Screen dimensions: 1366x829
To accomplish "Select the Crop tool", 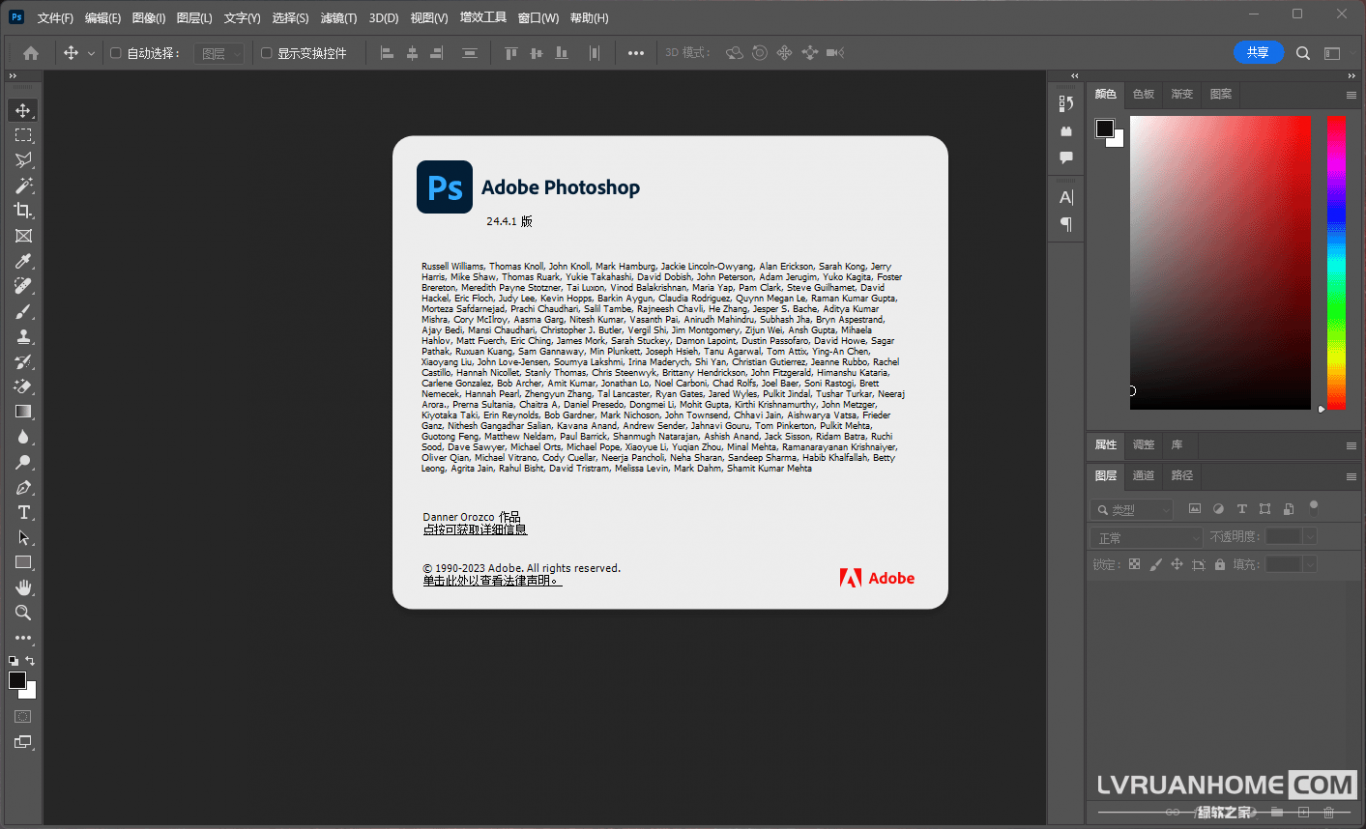I will coord(23,210).
